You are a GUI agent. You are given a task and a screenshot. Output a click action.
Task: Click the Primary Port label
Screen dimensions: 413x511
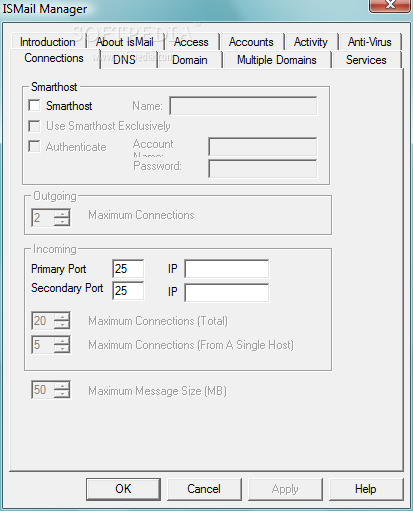(59, 269)
